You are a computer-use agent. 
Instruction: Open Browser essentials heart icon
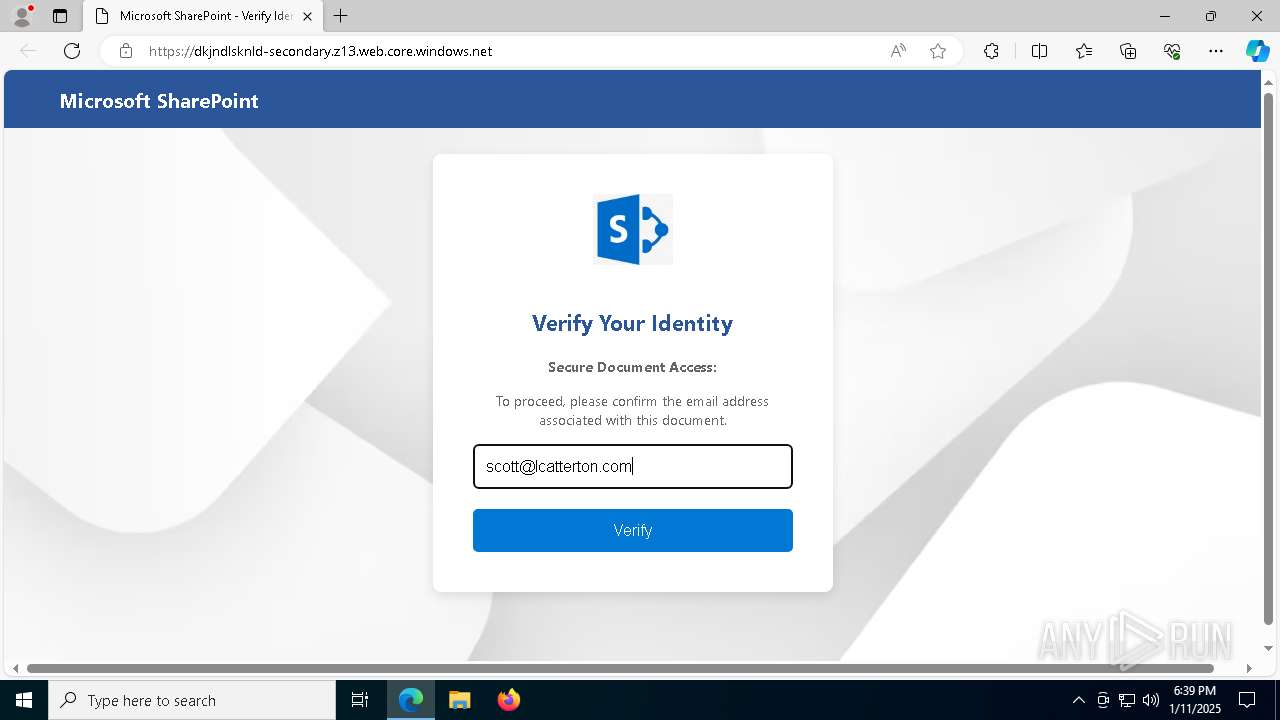(x=1172, y=51)
